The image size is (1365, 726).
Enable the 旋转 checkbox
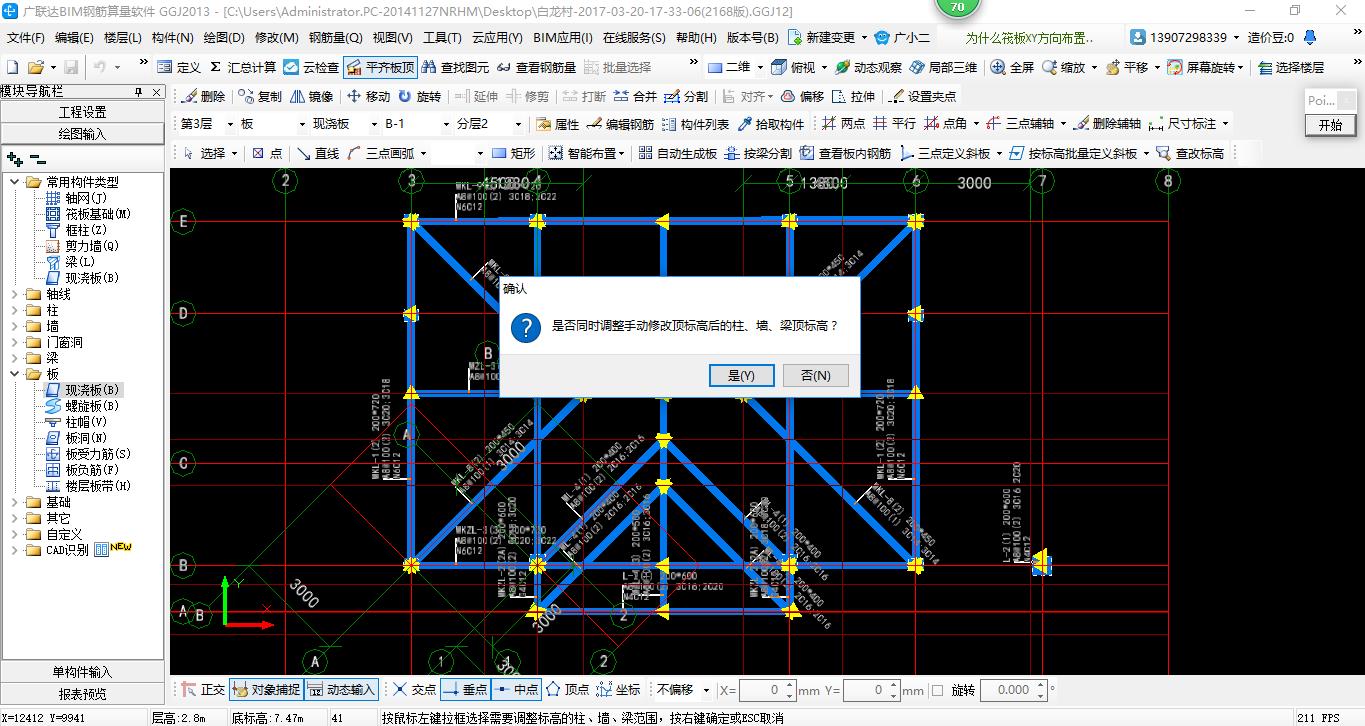point(937,690)
